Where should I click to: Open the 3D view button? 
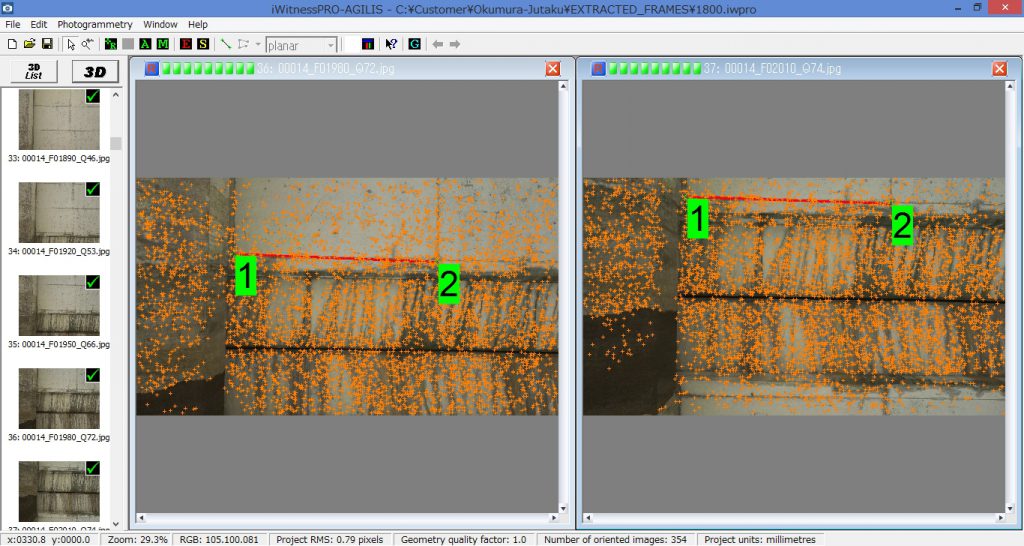point(95,71)
